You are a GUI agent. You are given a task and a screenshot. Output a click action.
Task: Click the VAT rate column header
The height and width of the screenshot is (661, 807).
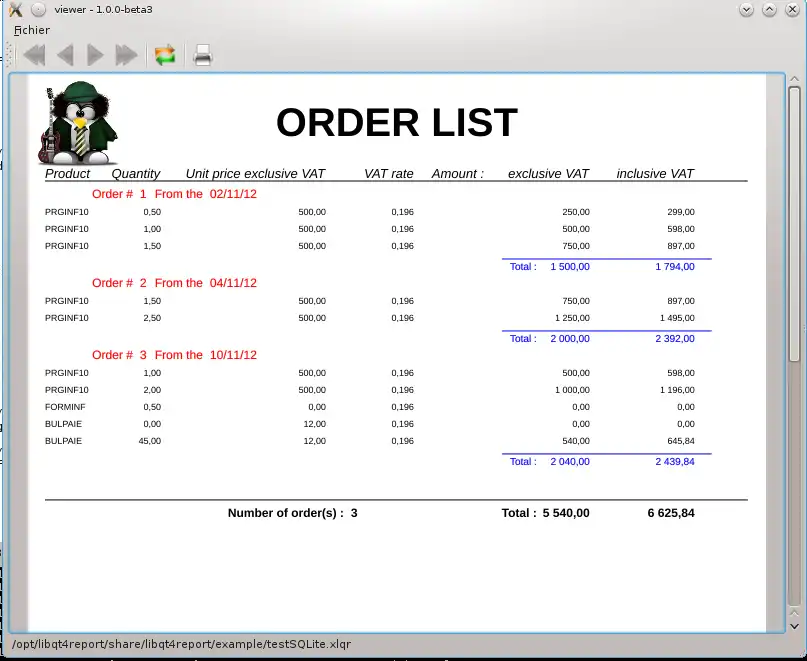point(389,173)
